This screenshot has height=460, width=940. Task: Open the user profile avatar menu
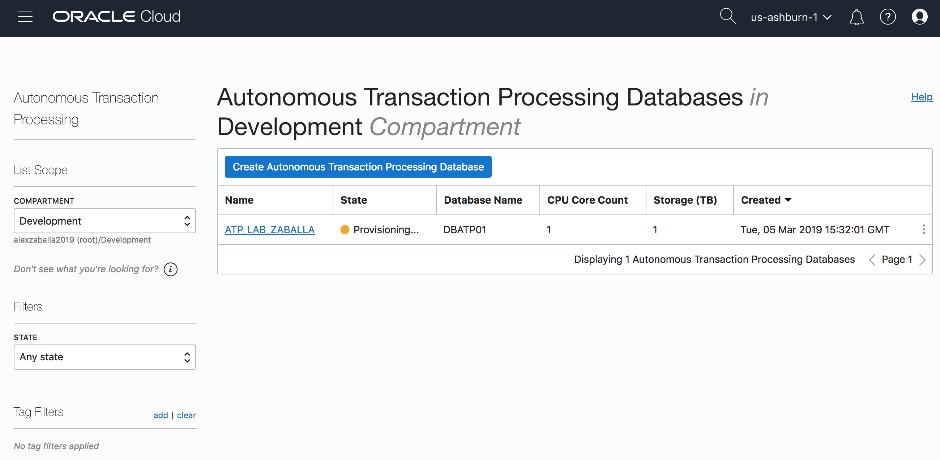(x=920, y=17)
